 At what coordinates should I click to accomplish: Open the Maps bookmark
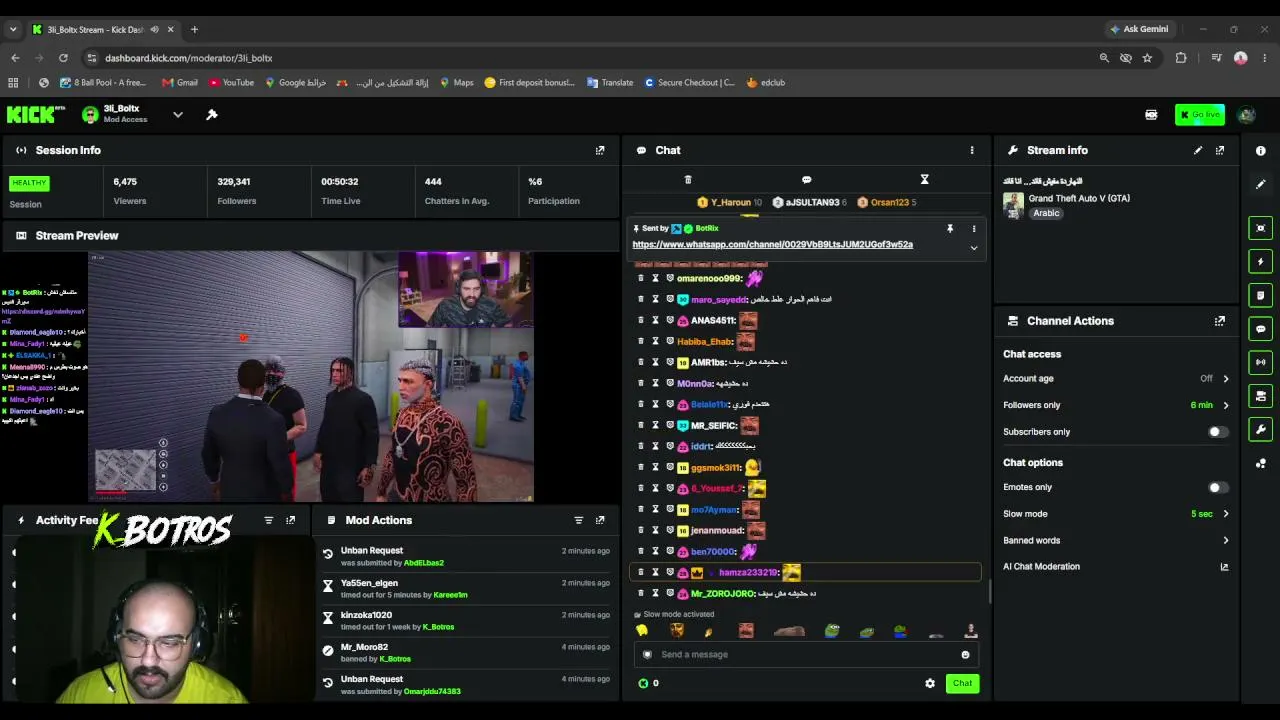click(456, 83)
